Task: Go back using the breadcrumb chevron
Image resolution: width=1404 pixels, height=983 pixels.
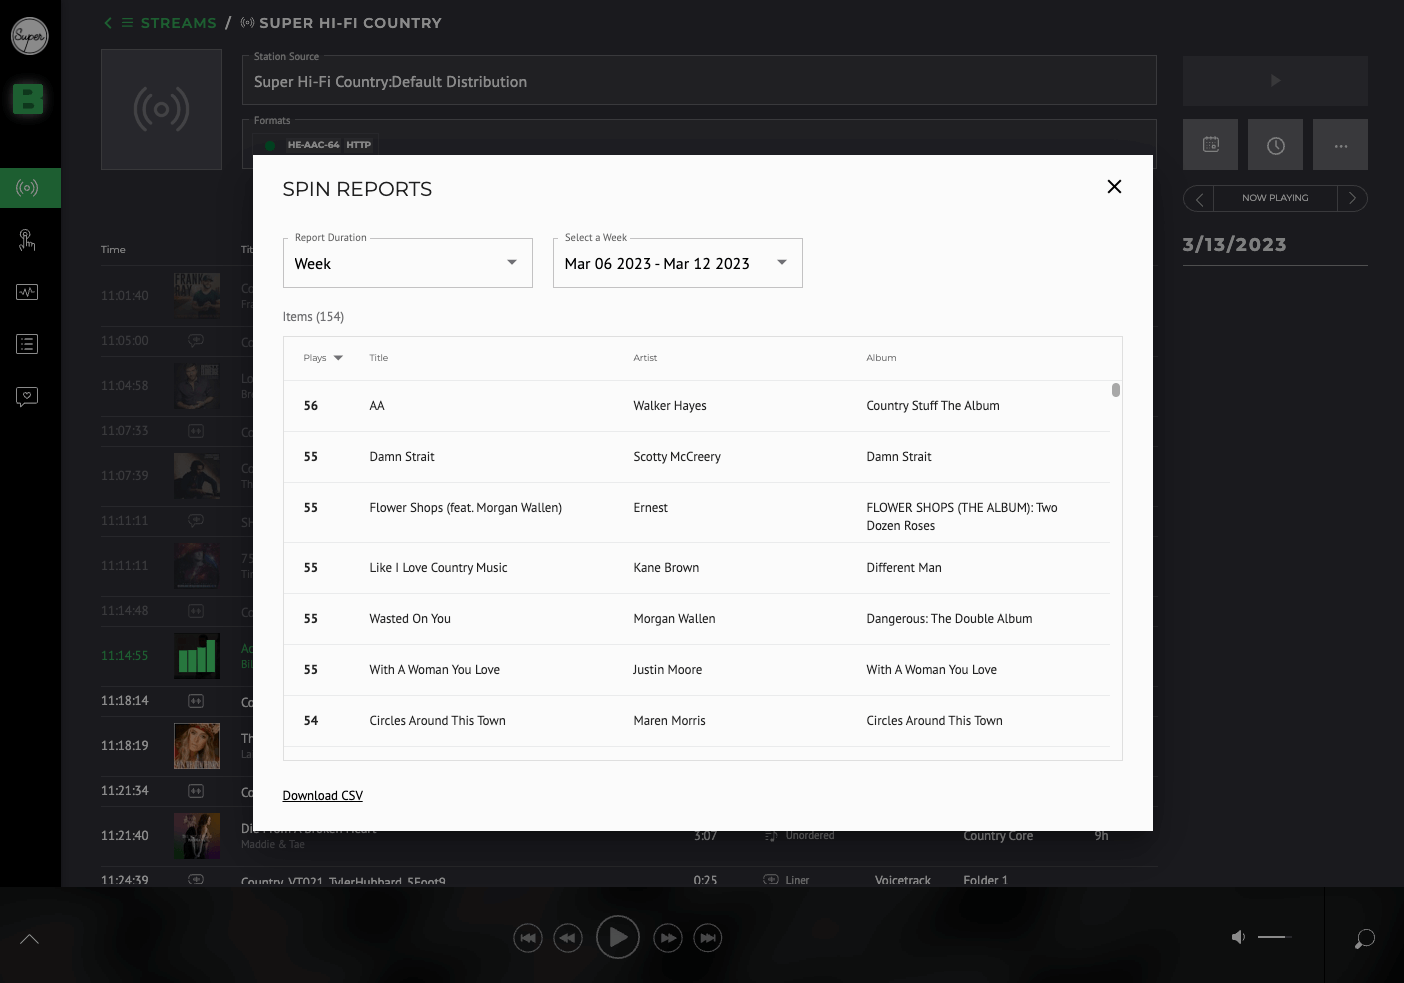Action: pos(108,23)
